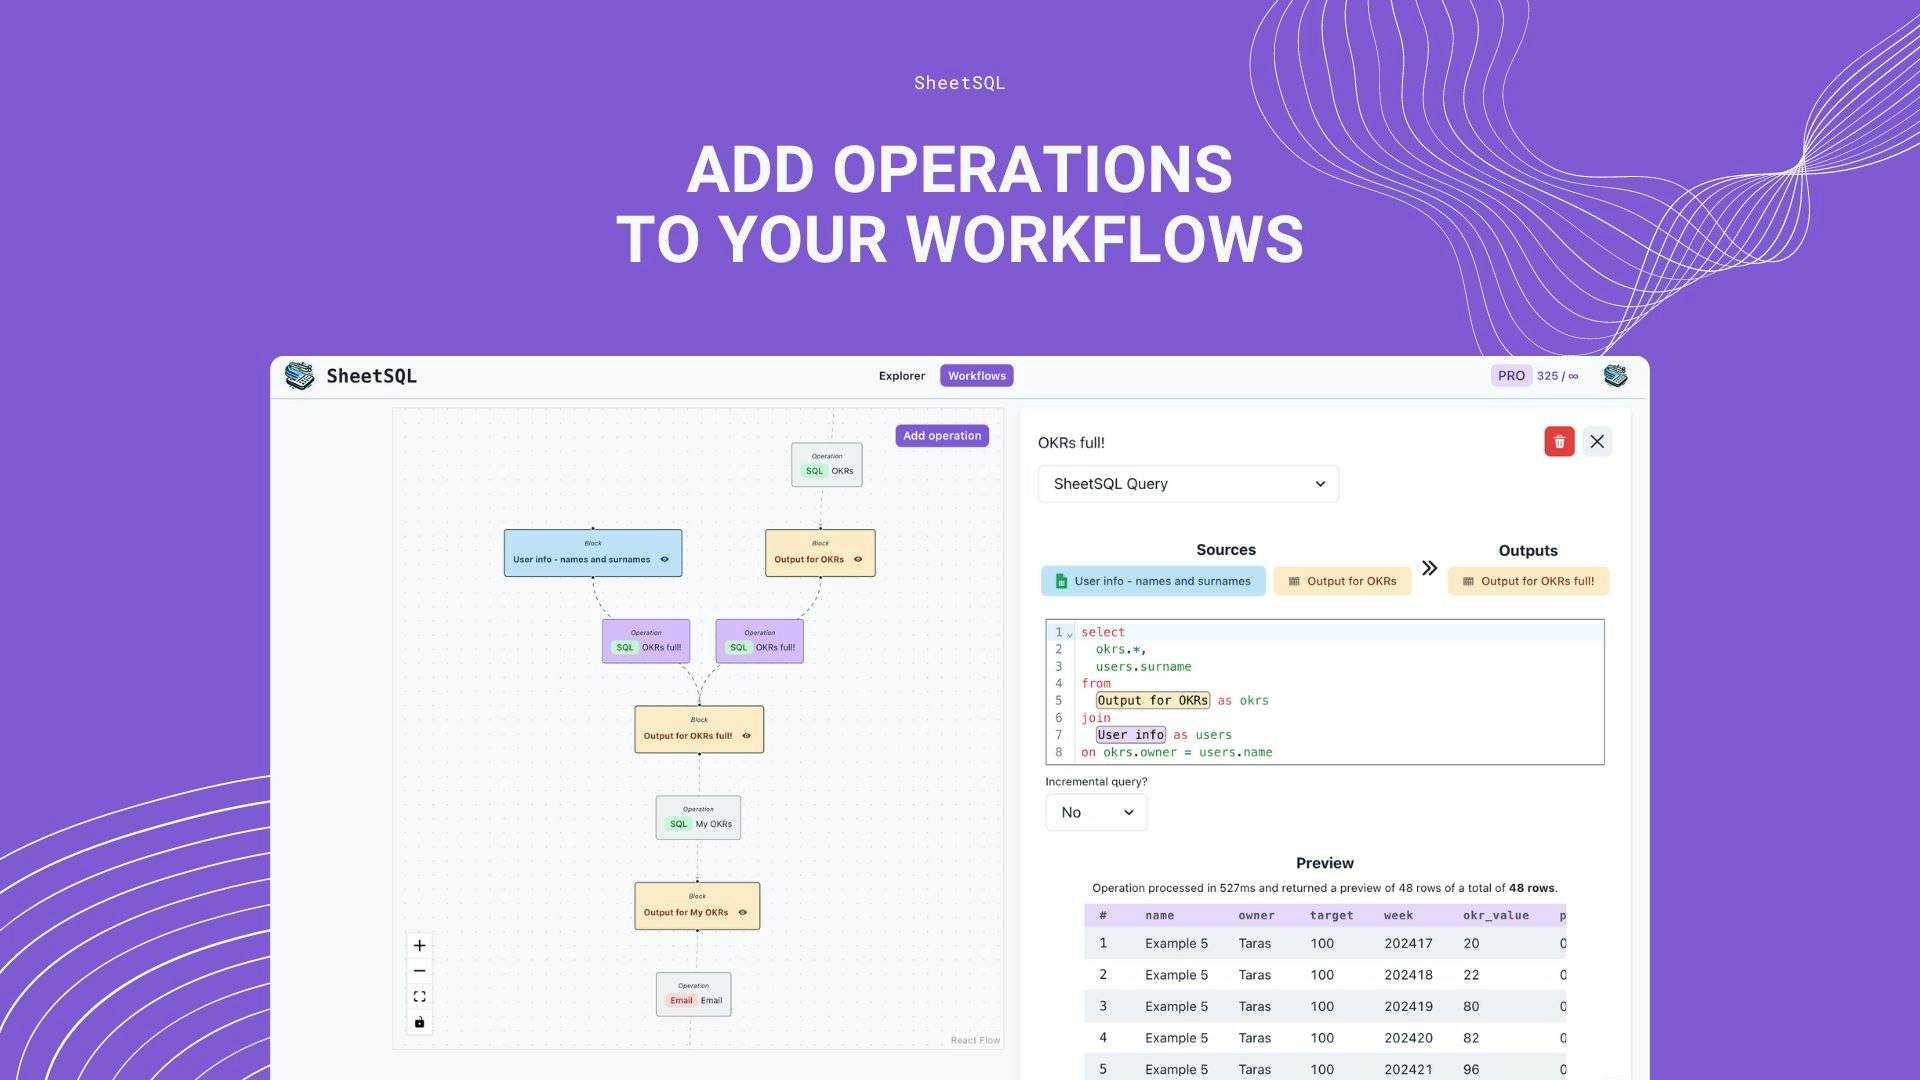Image resolution: width=1920 pixels, height=1080 pixels.
Task: Click week cell 202418 in preview row 2
Action: [1409, 975]
